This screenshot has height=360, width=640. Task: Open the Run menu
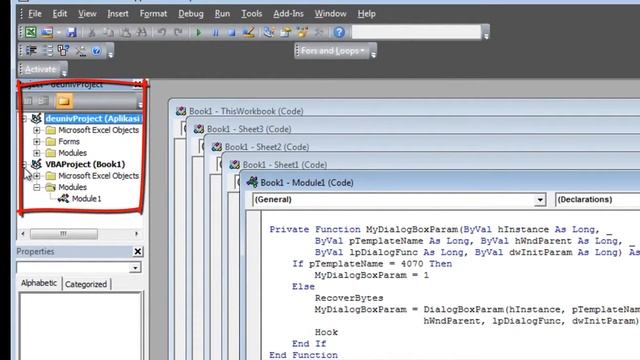(x=222, y=13)
